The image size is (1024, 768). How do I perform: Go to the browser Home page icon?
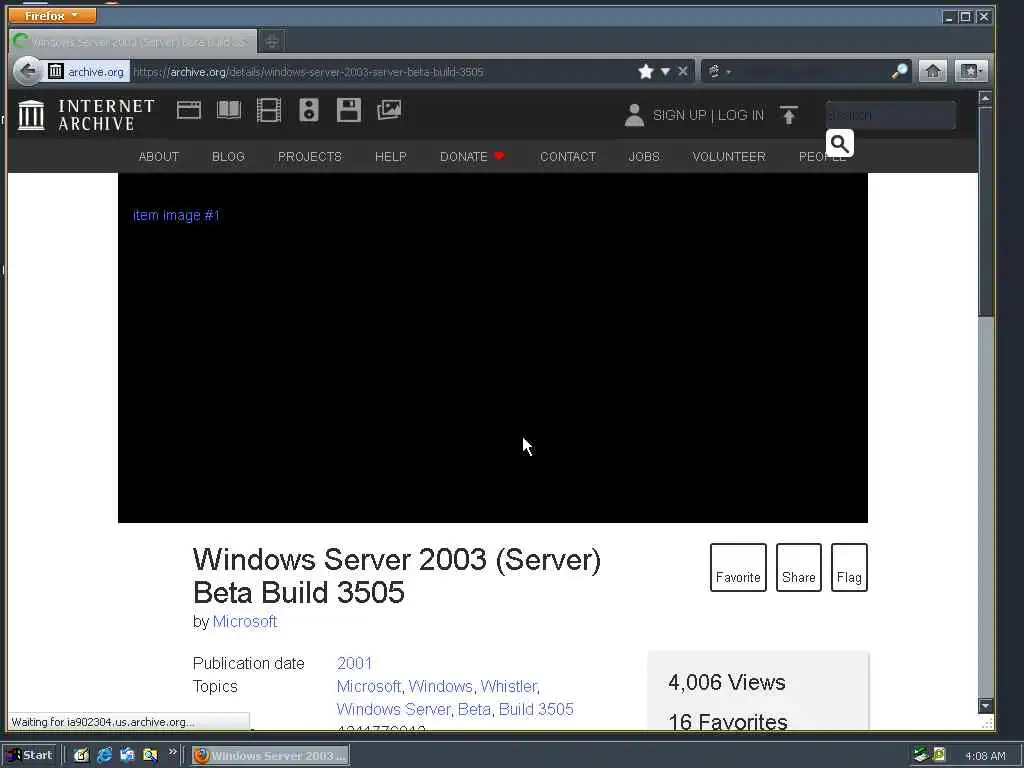tap(933, 71)
